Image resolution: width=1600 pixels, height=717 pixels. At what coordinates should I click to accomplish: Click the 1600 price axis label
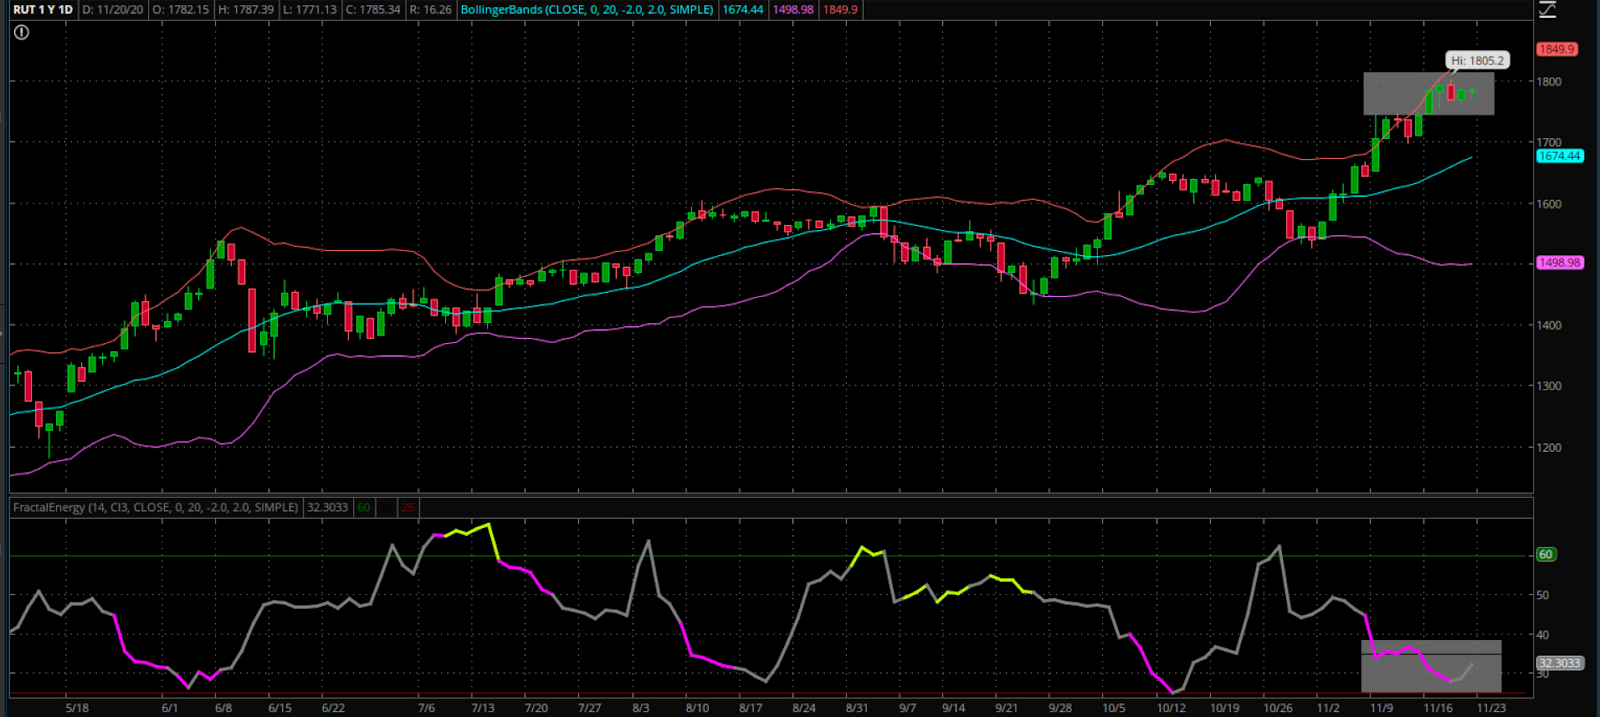coord(1549,204)
